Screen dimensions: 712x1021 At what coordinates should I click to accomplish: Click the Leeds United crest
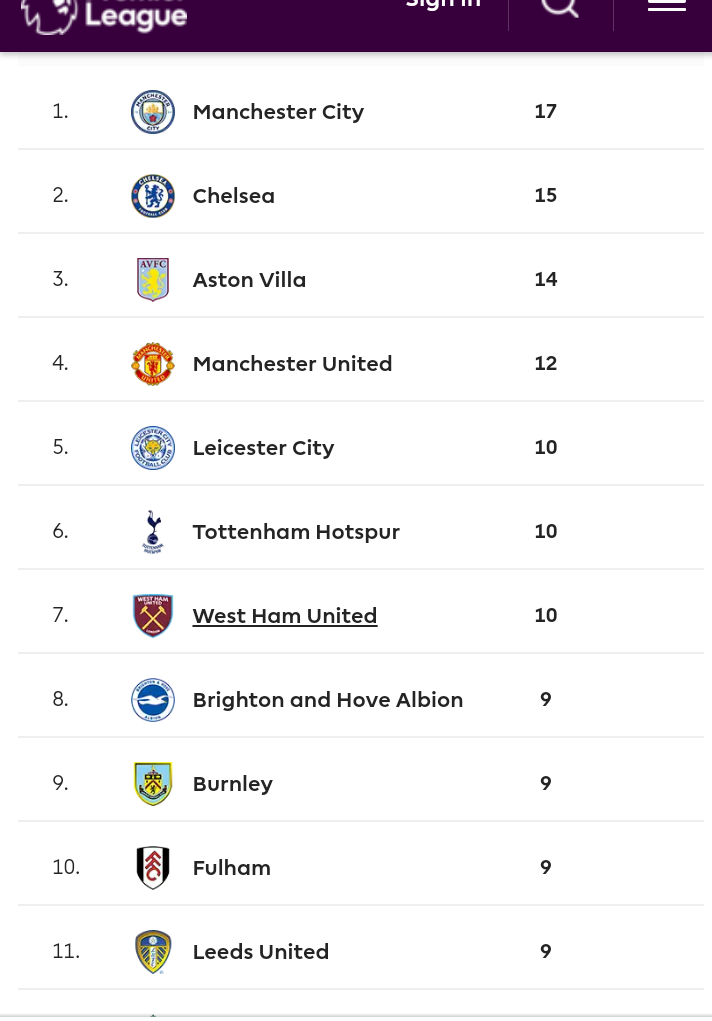point(153,952)
